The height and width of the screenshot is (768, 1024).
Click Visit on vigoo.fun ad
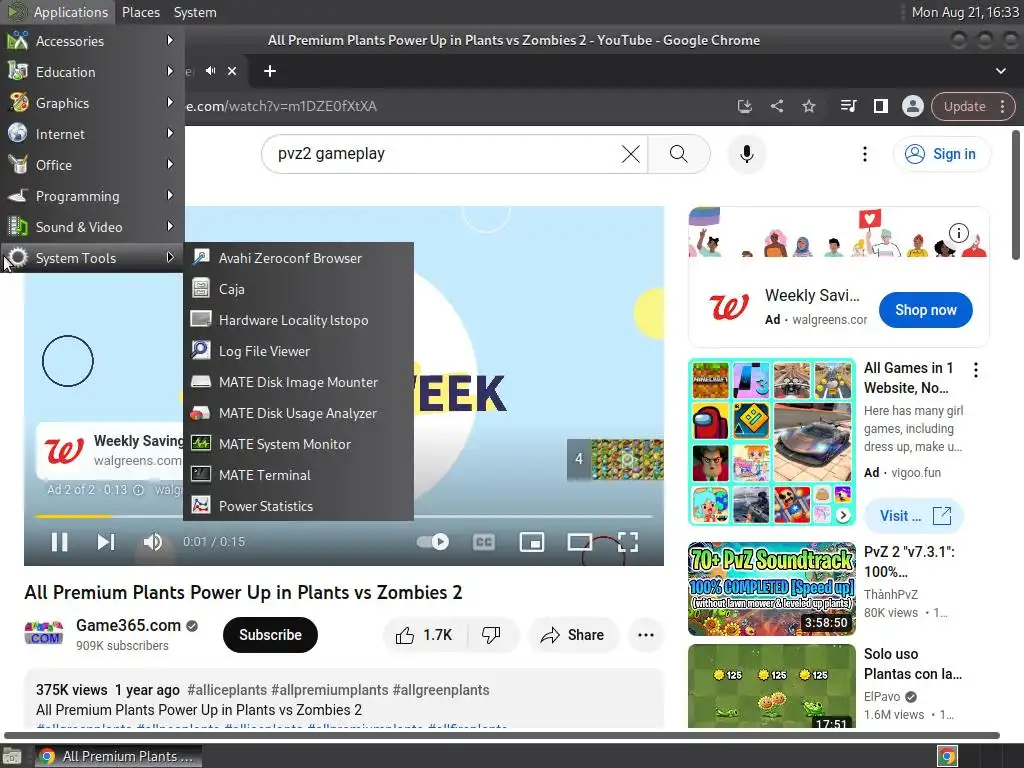[x=914, y=516]
